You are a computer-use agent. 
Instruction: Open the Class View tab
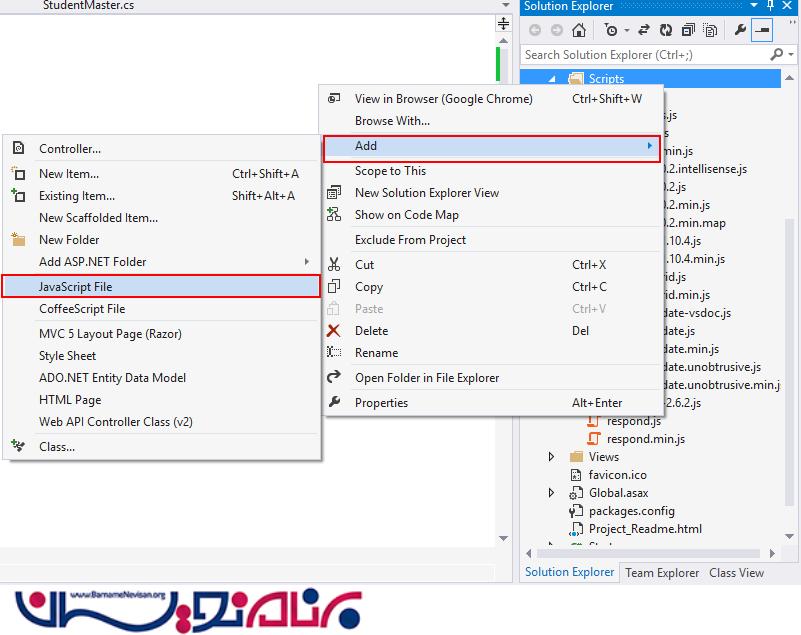tap(736, 573)
